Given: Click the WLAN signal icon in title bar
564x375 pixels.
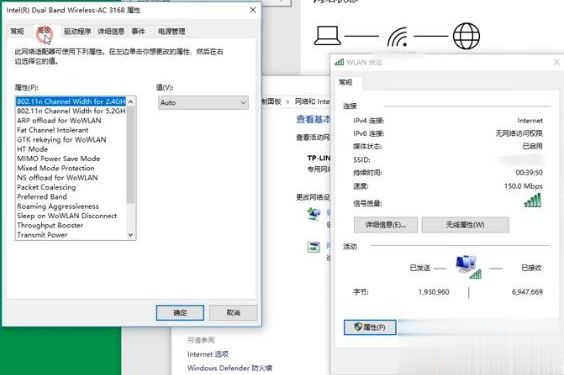Looking at the screenshot, I should click(339, 62).
